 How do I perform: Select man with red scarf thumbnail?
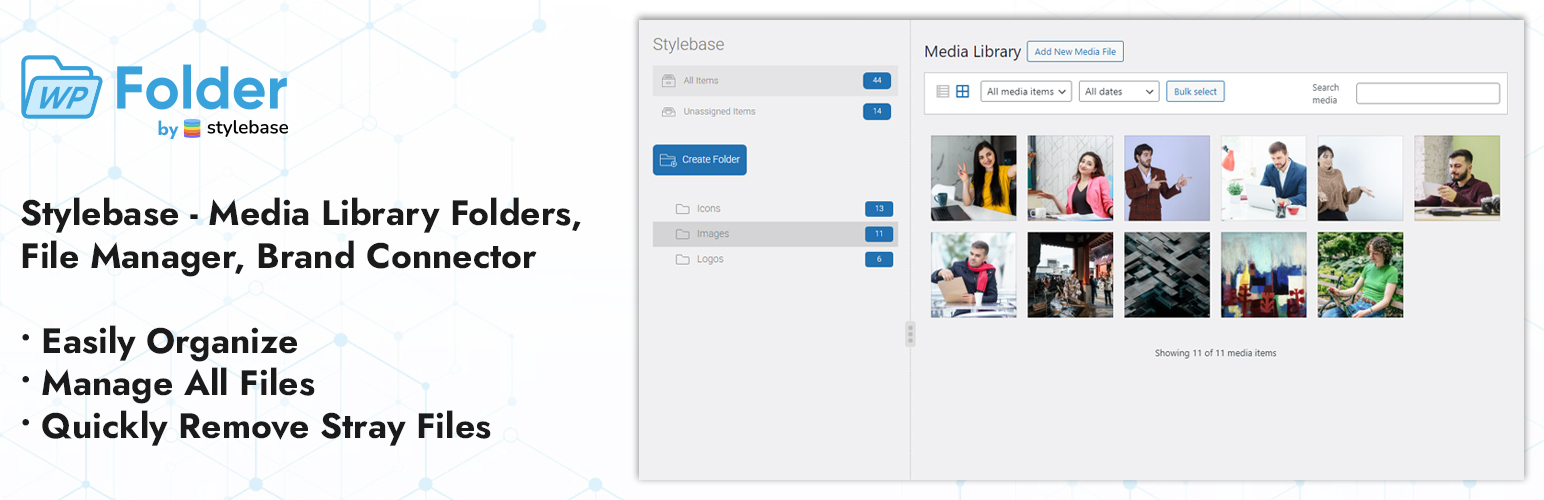[974, 275]
